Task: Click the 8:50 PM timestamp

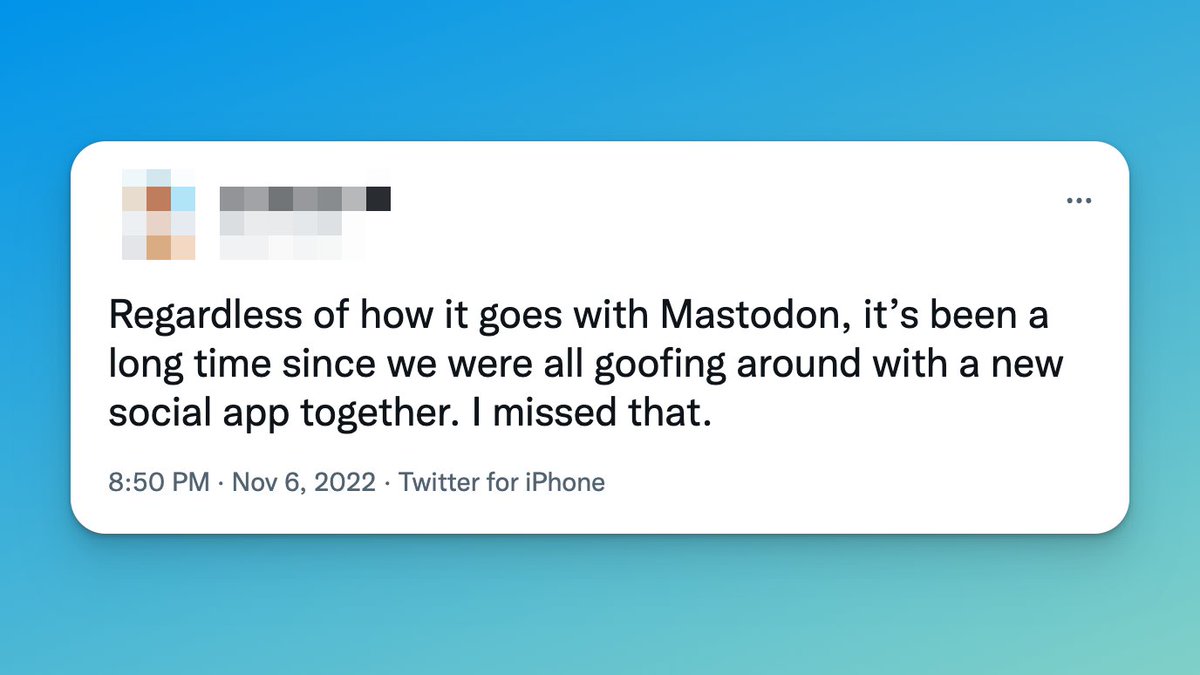Action: coord(159,483)
